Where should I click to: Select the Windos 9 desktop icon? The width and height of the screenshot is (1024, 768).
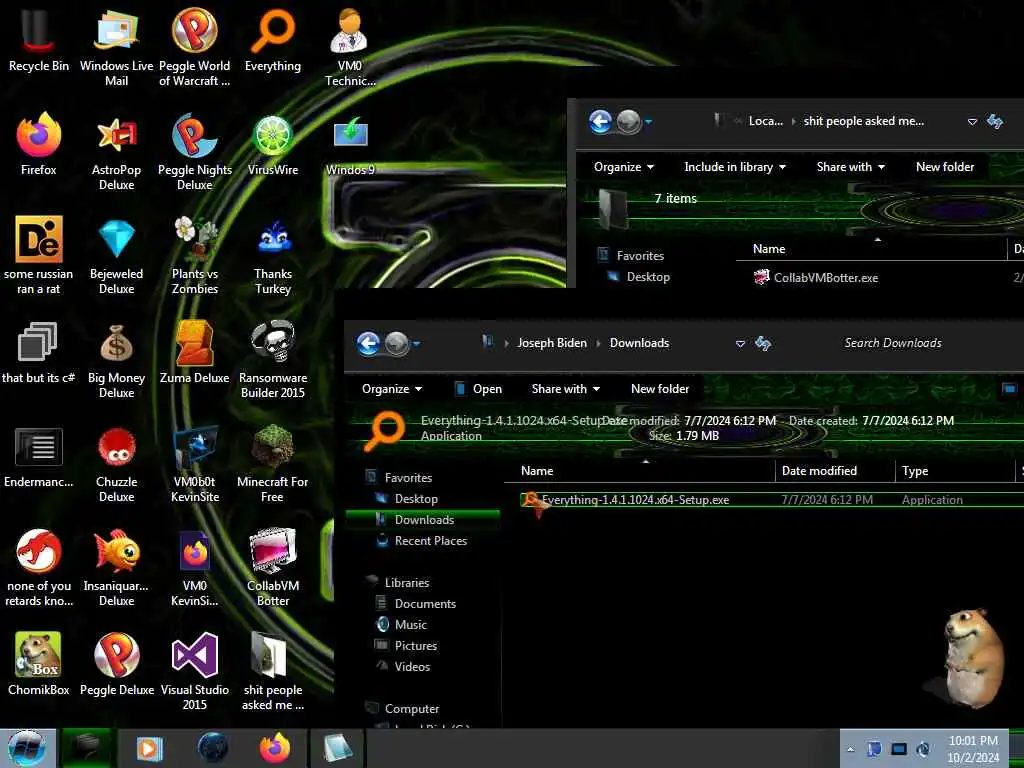coord(350,144)
